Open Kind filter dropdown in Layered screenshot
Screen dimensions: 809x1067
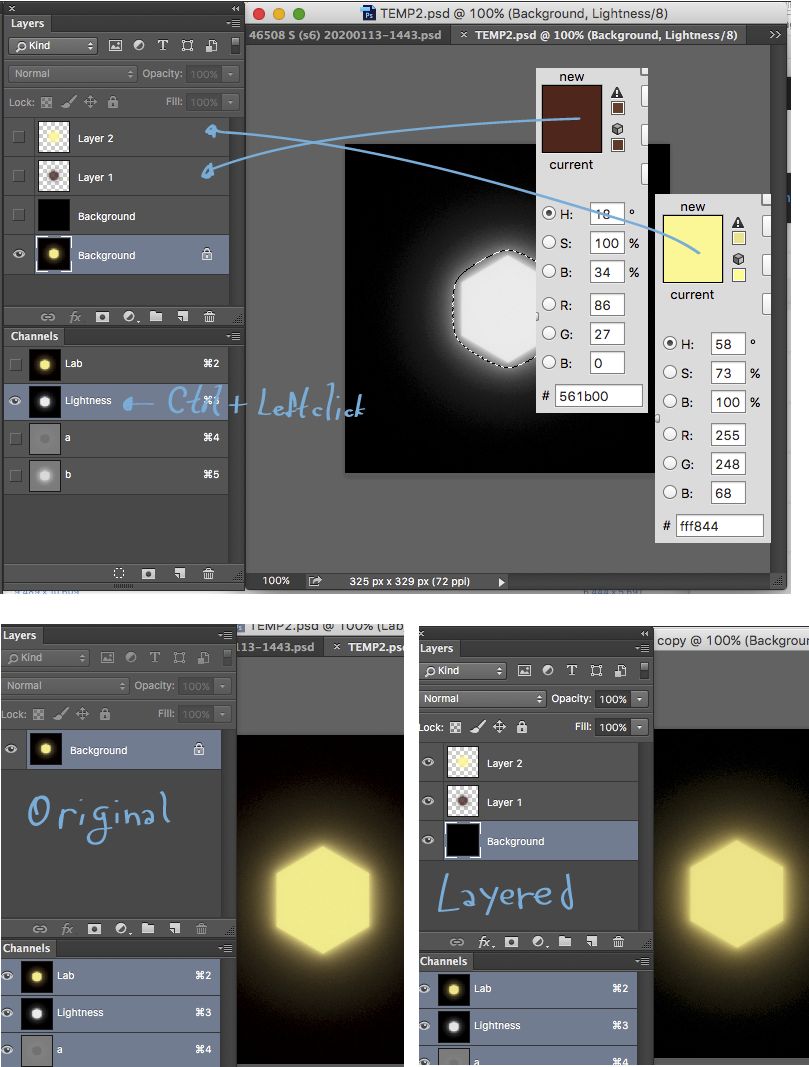465,671
